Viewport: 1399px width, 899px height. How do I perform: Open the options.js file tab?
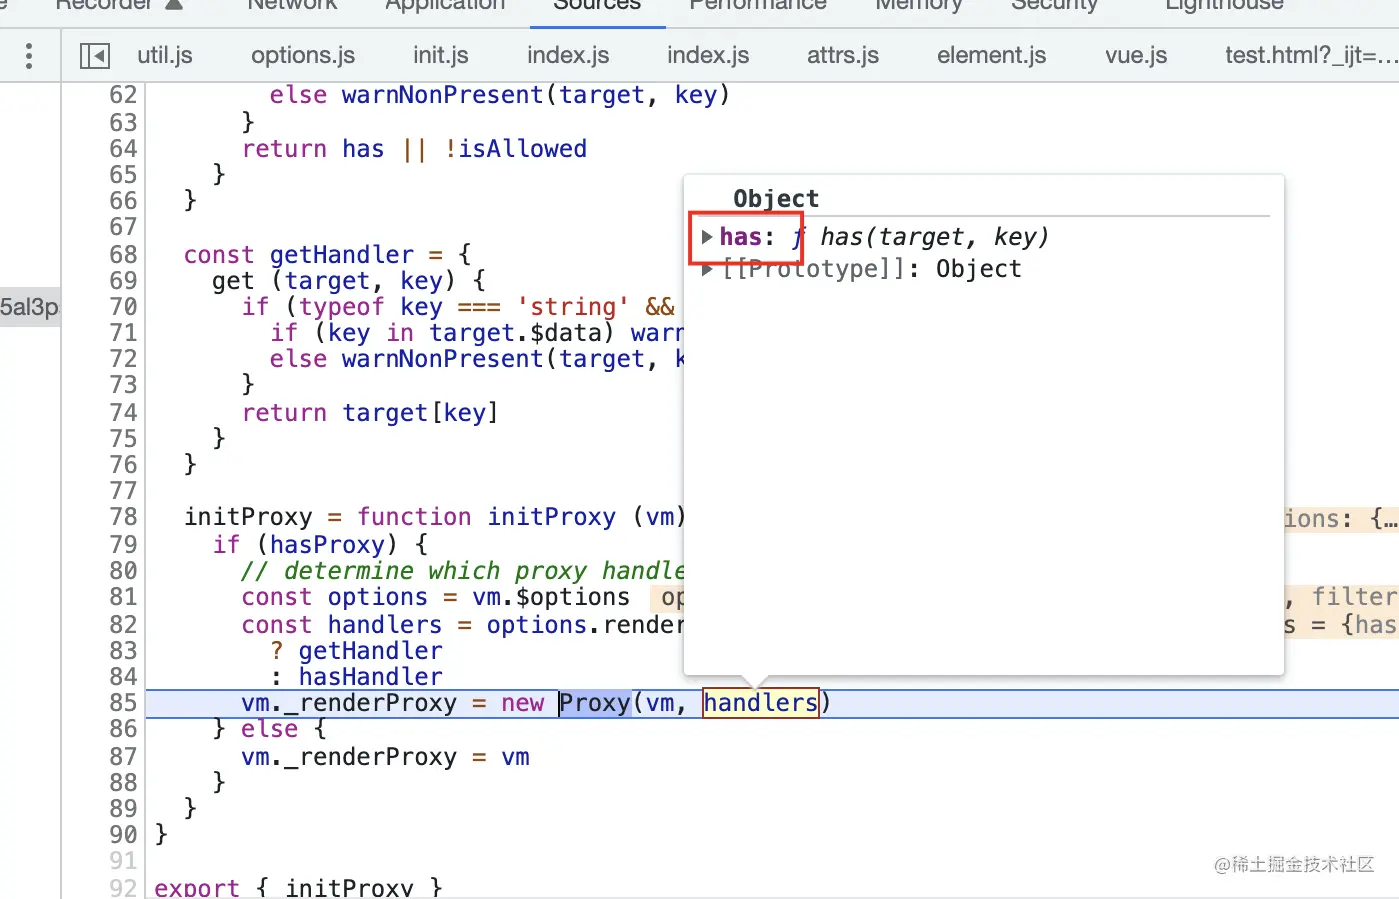click(x=303, y=55)
